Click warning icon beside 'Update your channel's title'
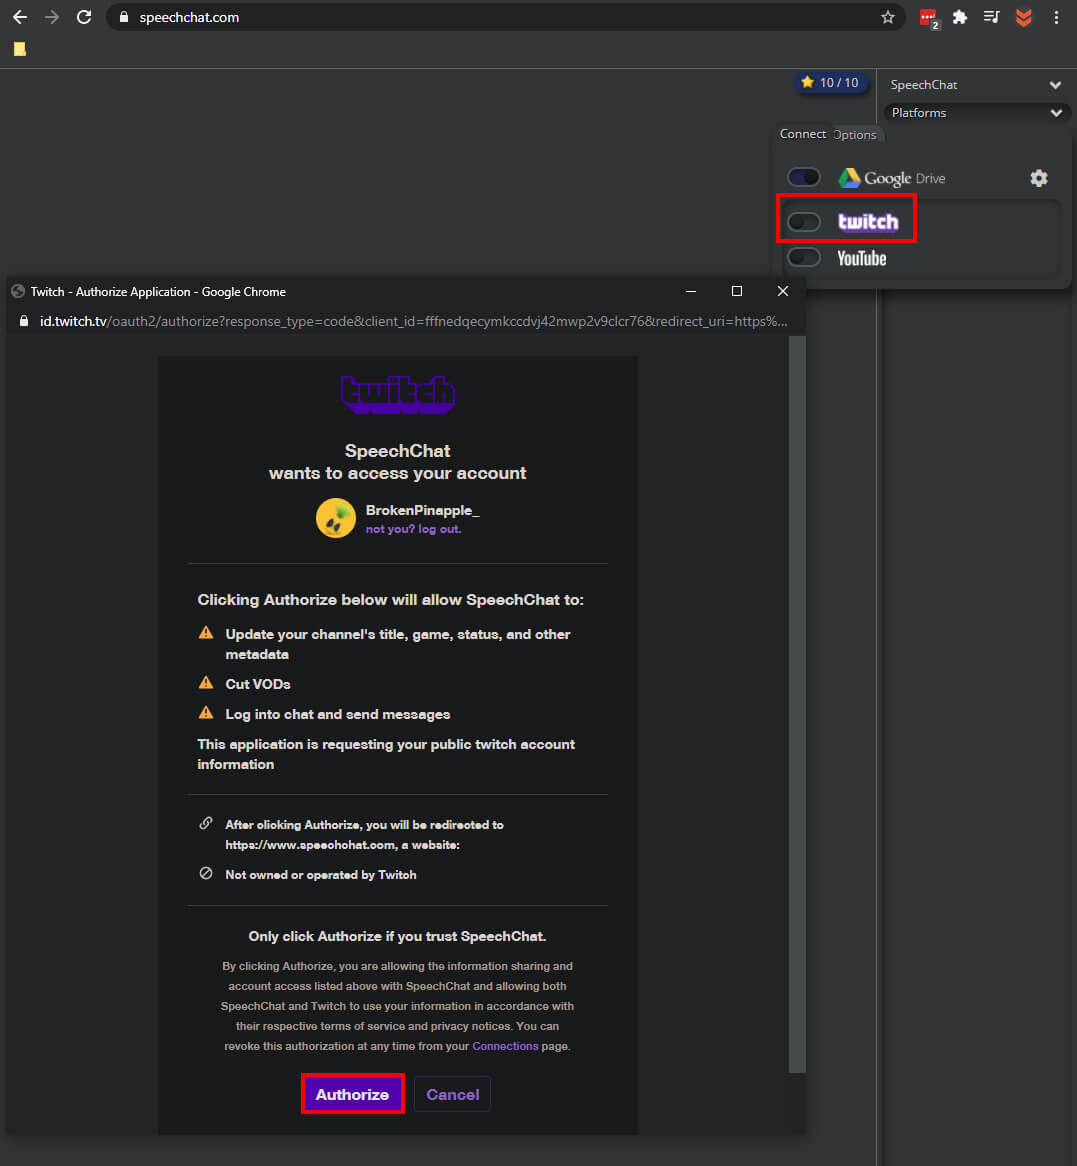The width and height of the screenshot is (1077, 1166). coord(206,633)
